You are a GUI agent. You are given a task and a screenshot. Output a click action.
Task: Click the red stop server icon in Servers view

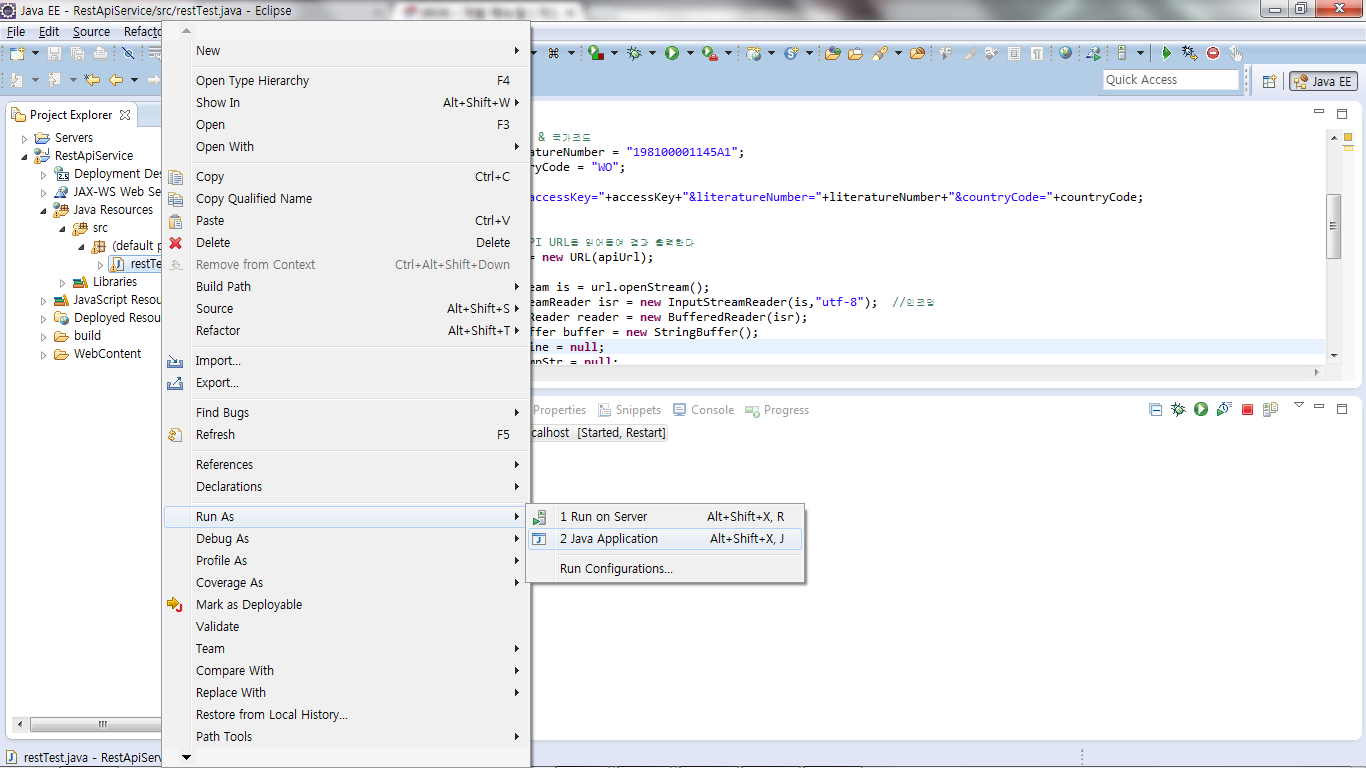tap(1247, 410)
